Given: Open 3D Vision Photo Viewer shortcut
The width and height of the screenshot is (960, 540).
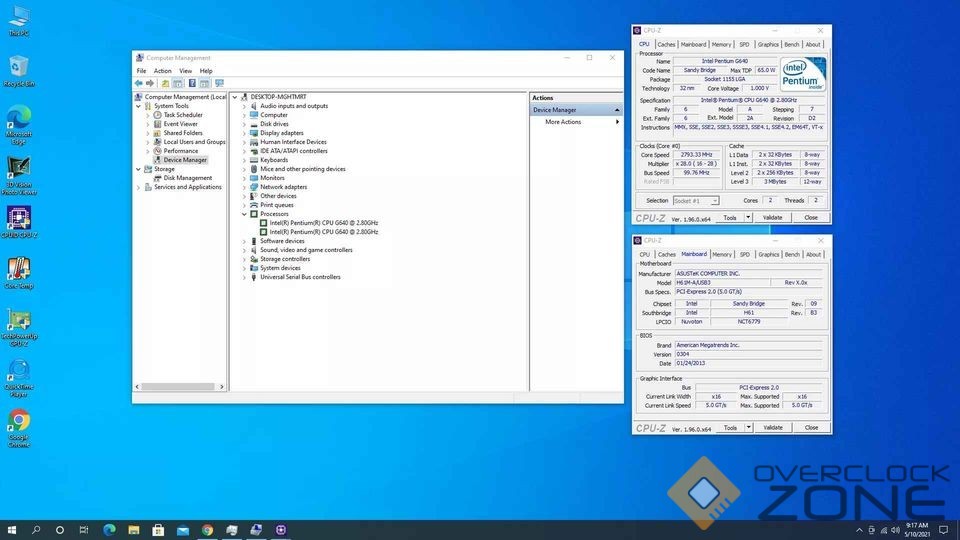Looking at the screenshot, I should (x=19, y=176).
